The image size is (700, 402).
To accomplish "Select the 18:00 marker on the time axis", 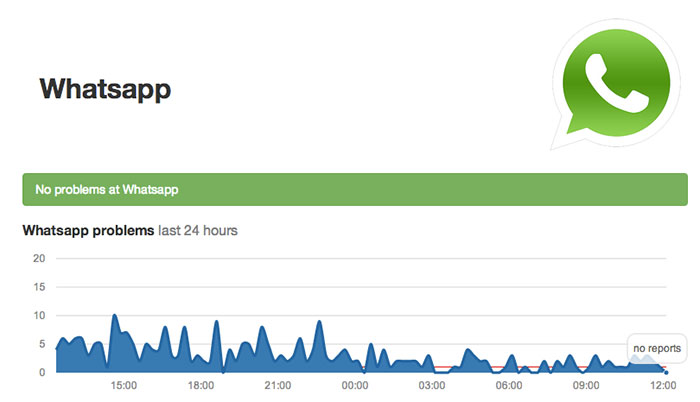I will point(201,385).
